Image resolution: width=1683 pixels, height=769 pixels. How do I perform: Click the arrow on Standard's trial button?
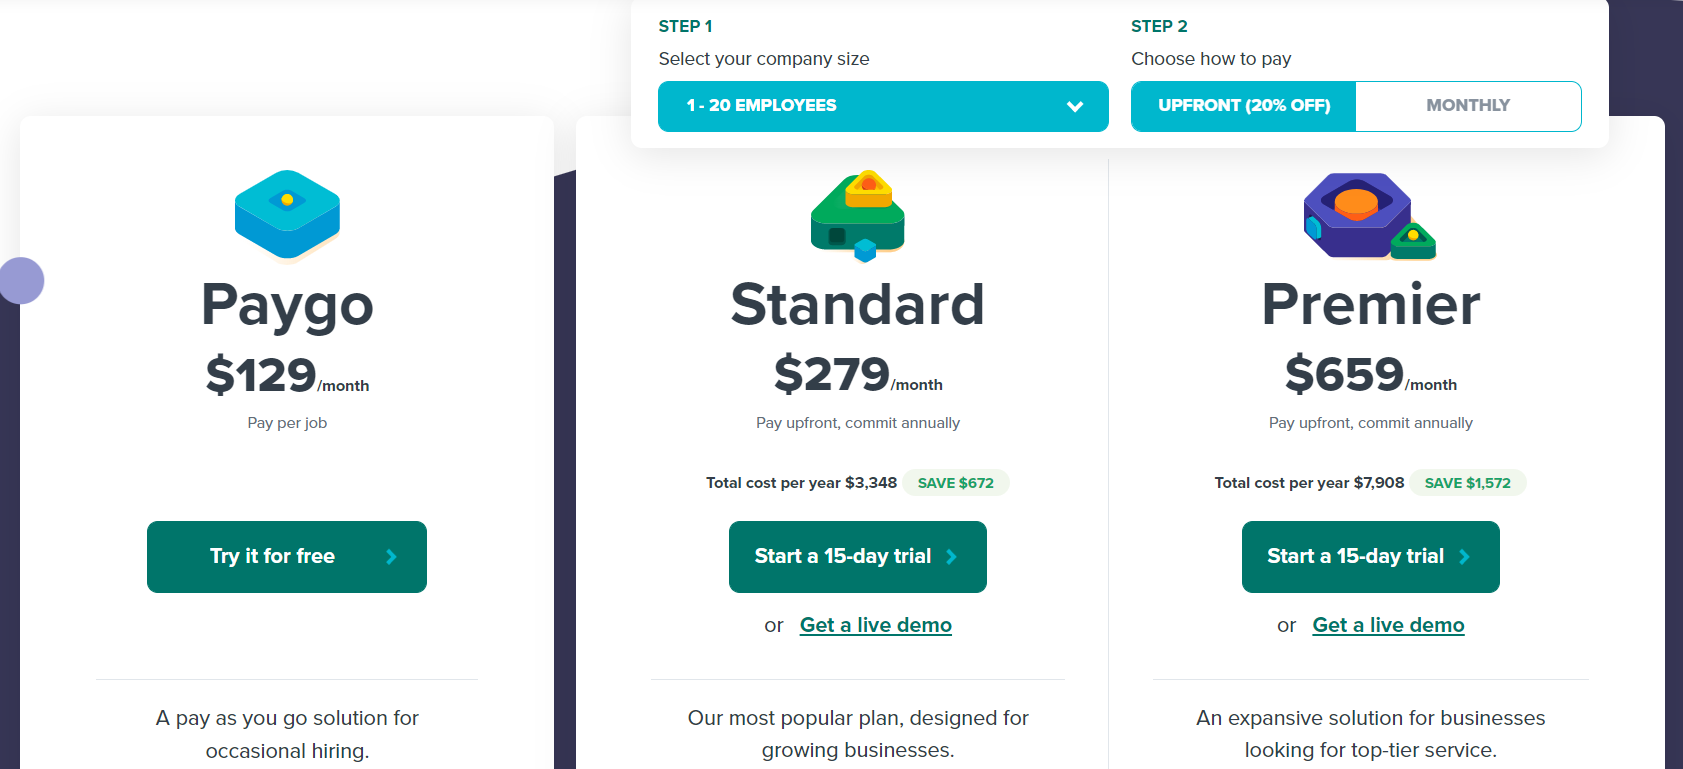click(952, 557)
